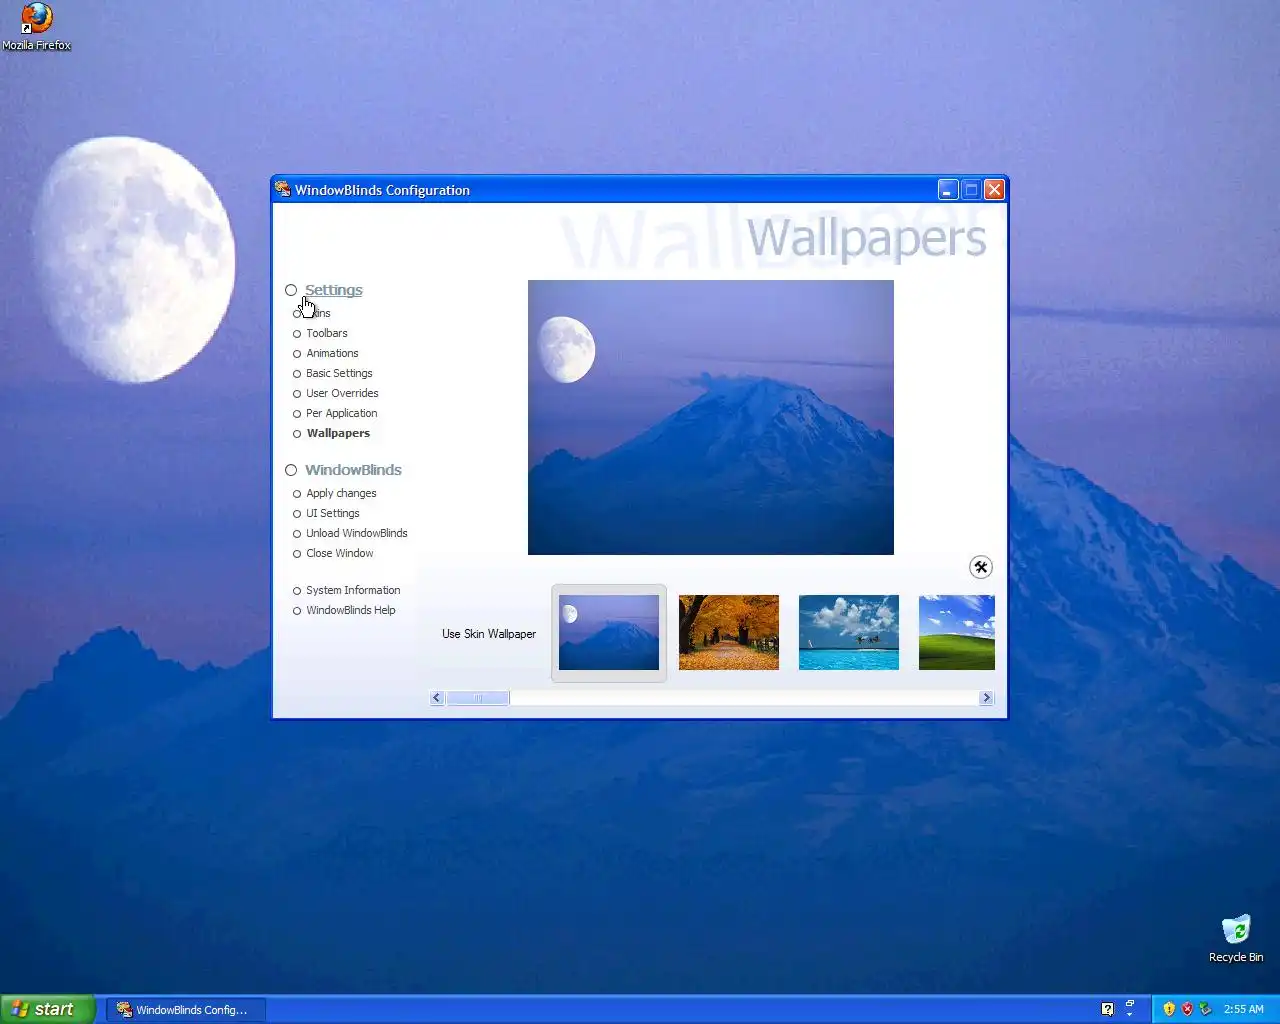Select the moon mountain wallpaper thumbnail

[x=609, y=632]
